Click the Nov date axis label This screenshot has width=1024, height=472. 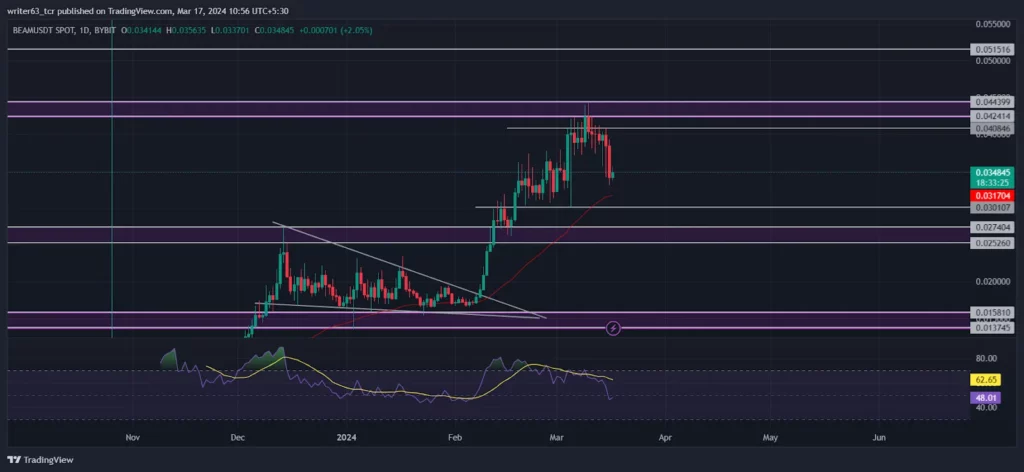coord(133,437)
